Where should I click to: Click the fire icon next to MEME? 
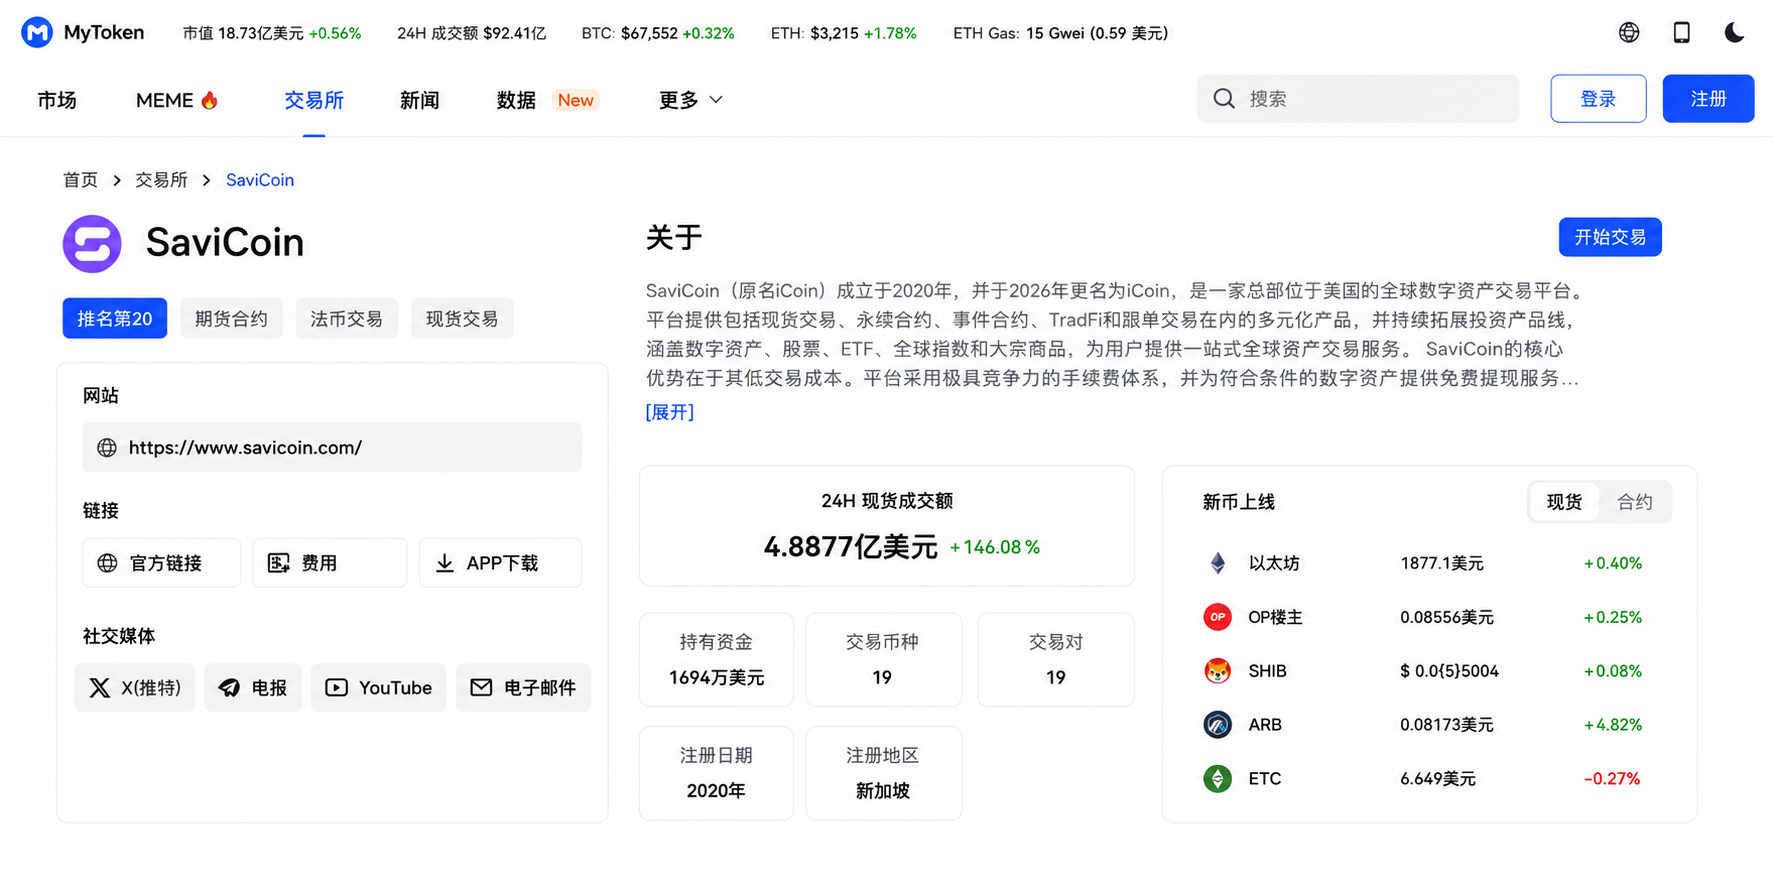pos(209,100)
